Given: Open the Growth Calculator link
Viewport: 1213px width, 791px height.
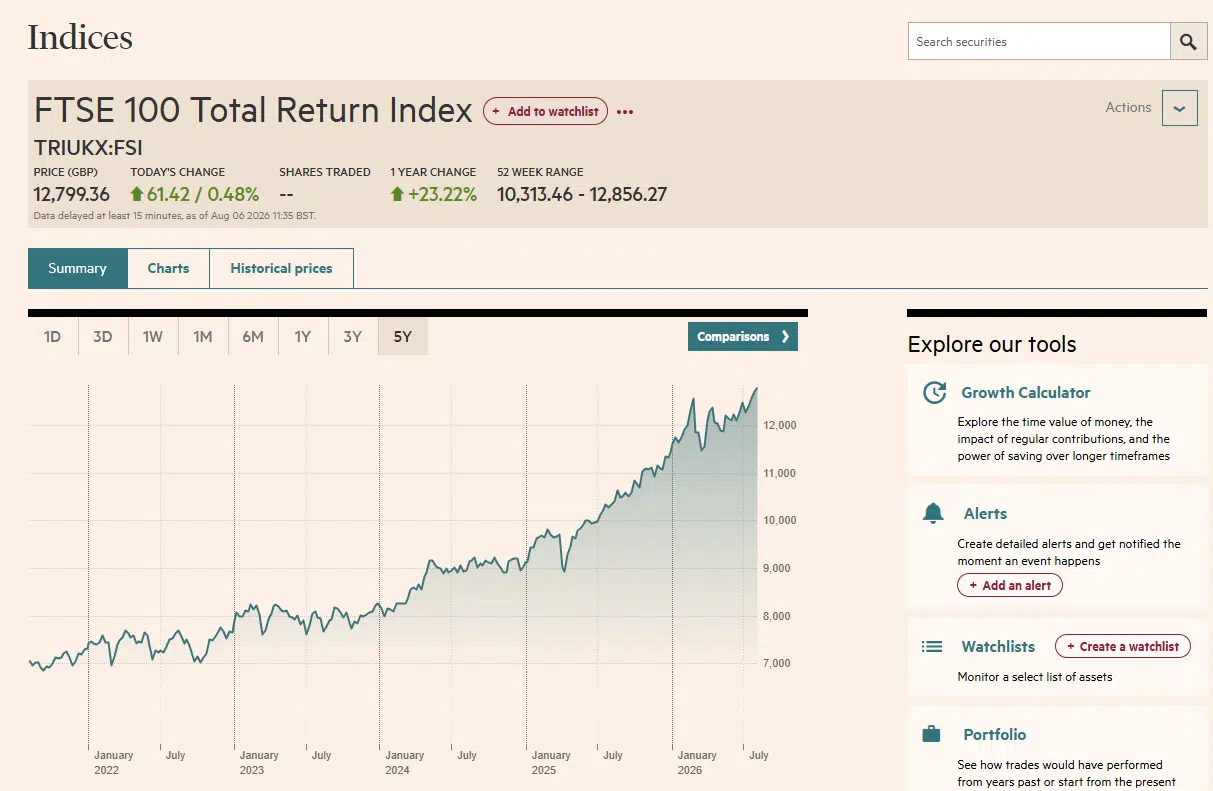Looking at the screenshot, I should pyautogui.click(x=1026, y=393).
